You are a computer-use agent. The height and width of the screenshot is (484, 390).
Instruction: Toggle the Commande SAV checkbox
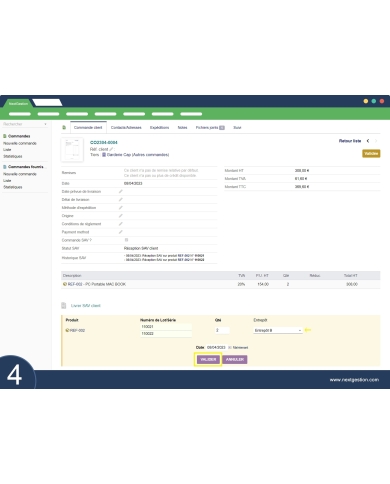tap(126, 240)
